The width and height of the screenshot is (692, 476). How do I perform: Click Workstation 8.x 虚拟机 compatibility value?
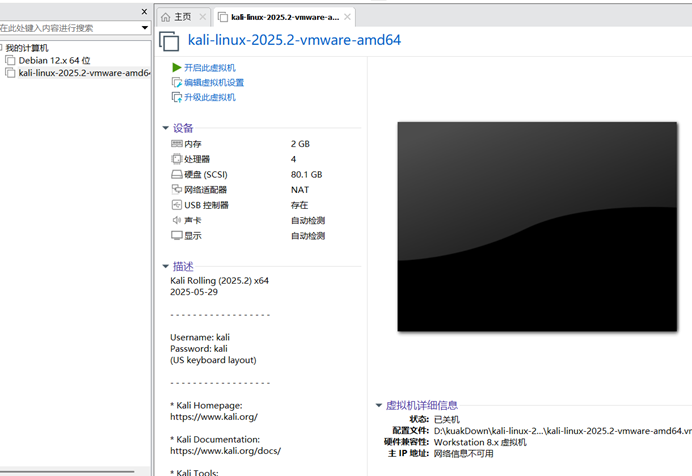point(480,442)
